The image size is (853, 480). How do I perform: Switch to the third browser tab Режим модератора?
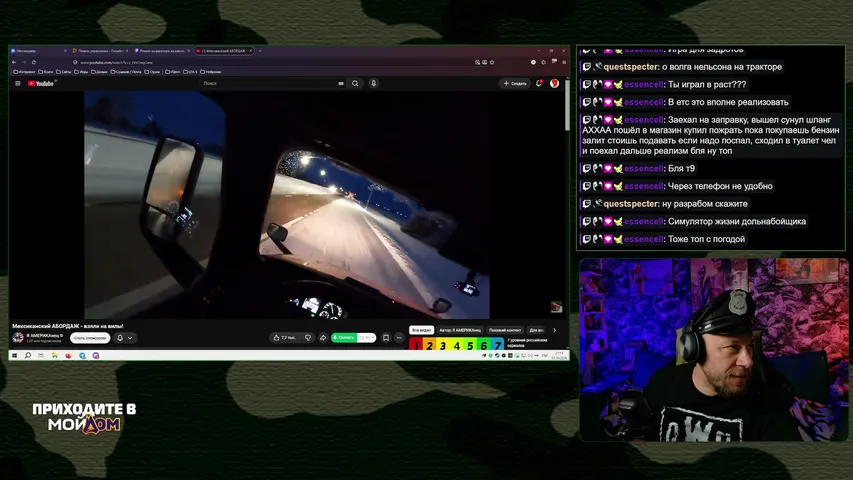click(162, 51)
